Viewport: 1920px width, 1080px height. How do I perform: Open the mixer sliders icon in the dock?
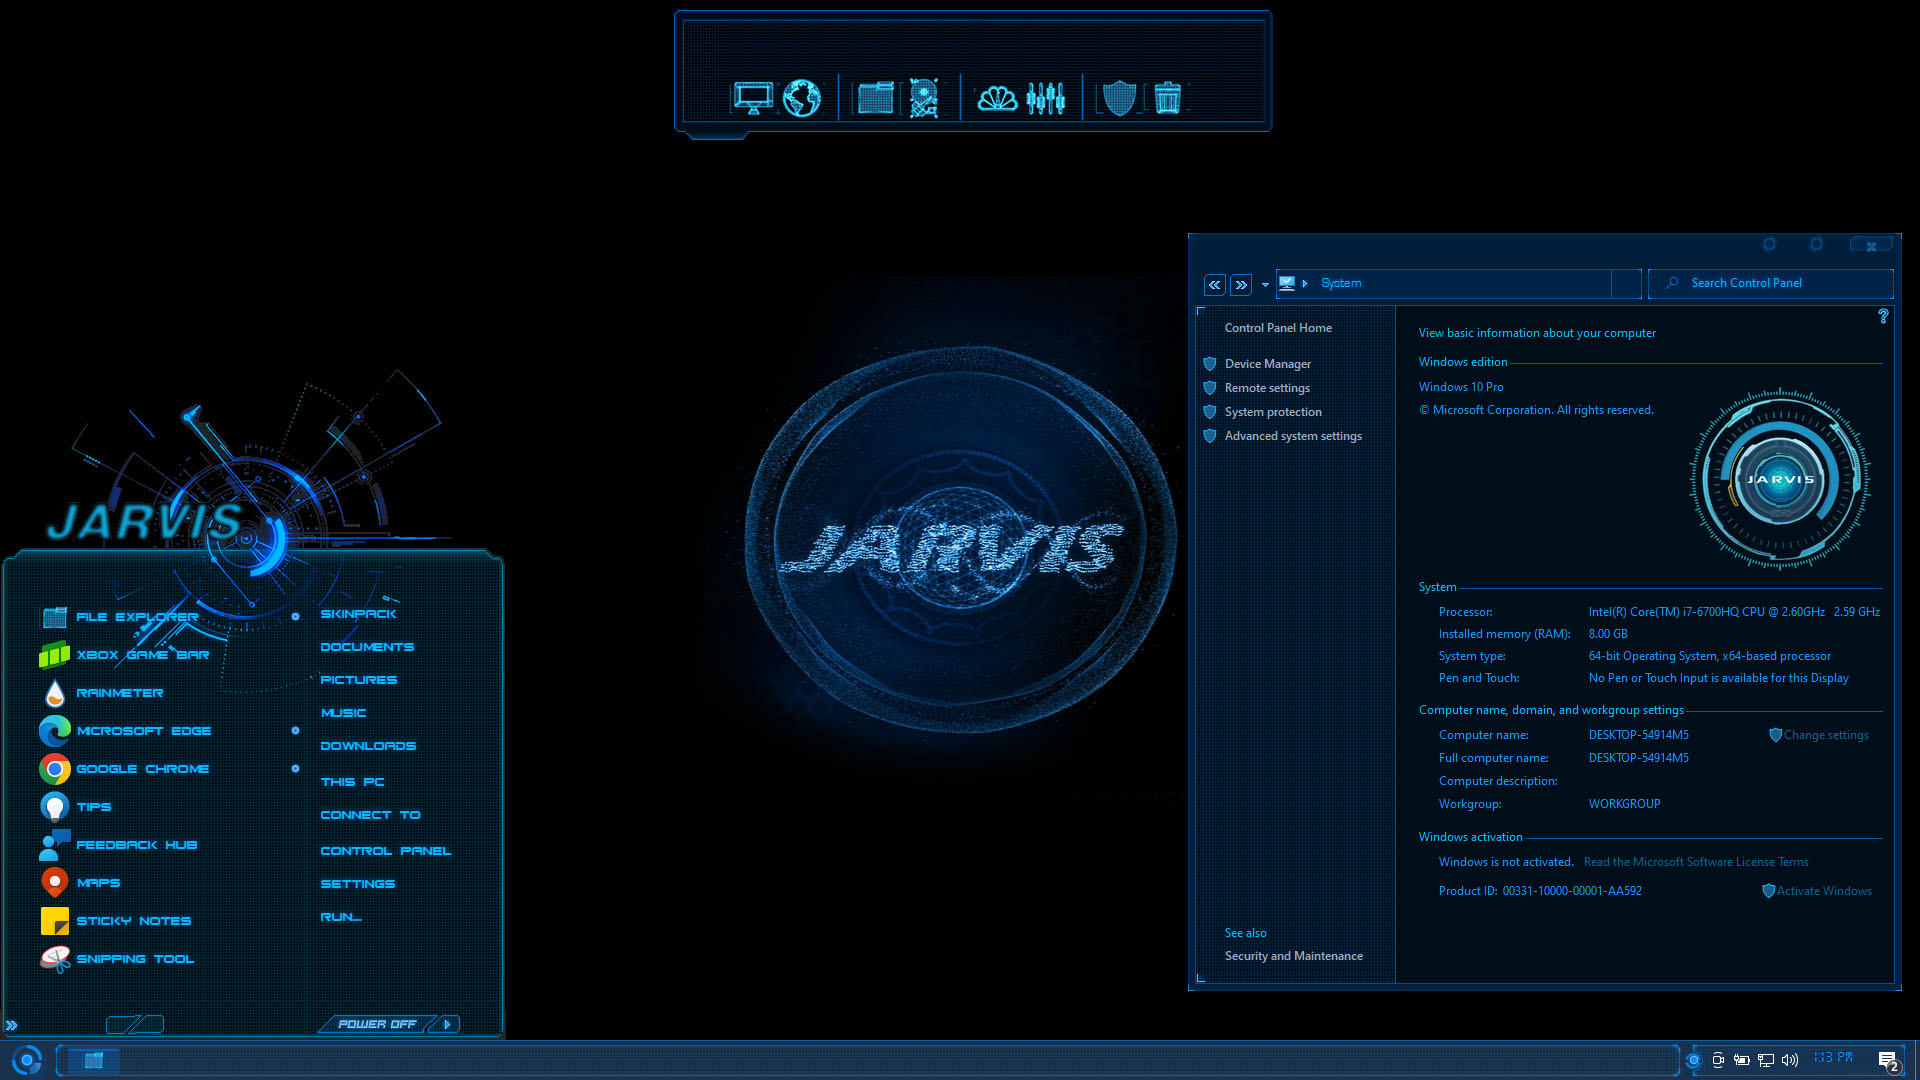1045,98
